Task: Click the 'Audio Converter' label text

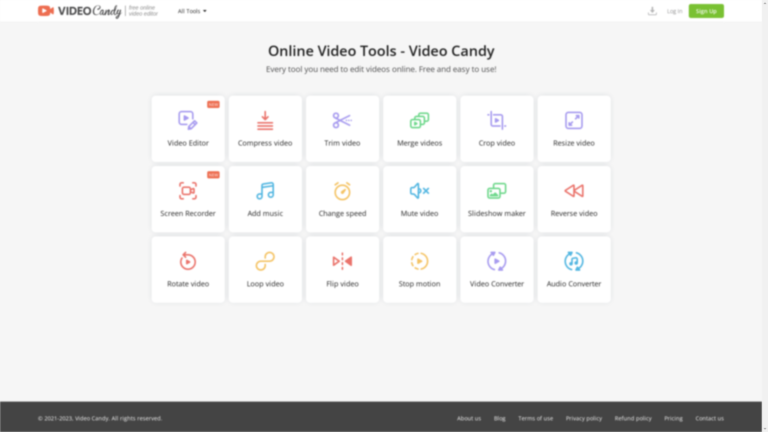Action: (574, 284)
